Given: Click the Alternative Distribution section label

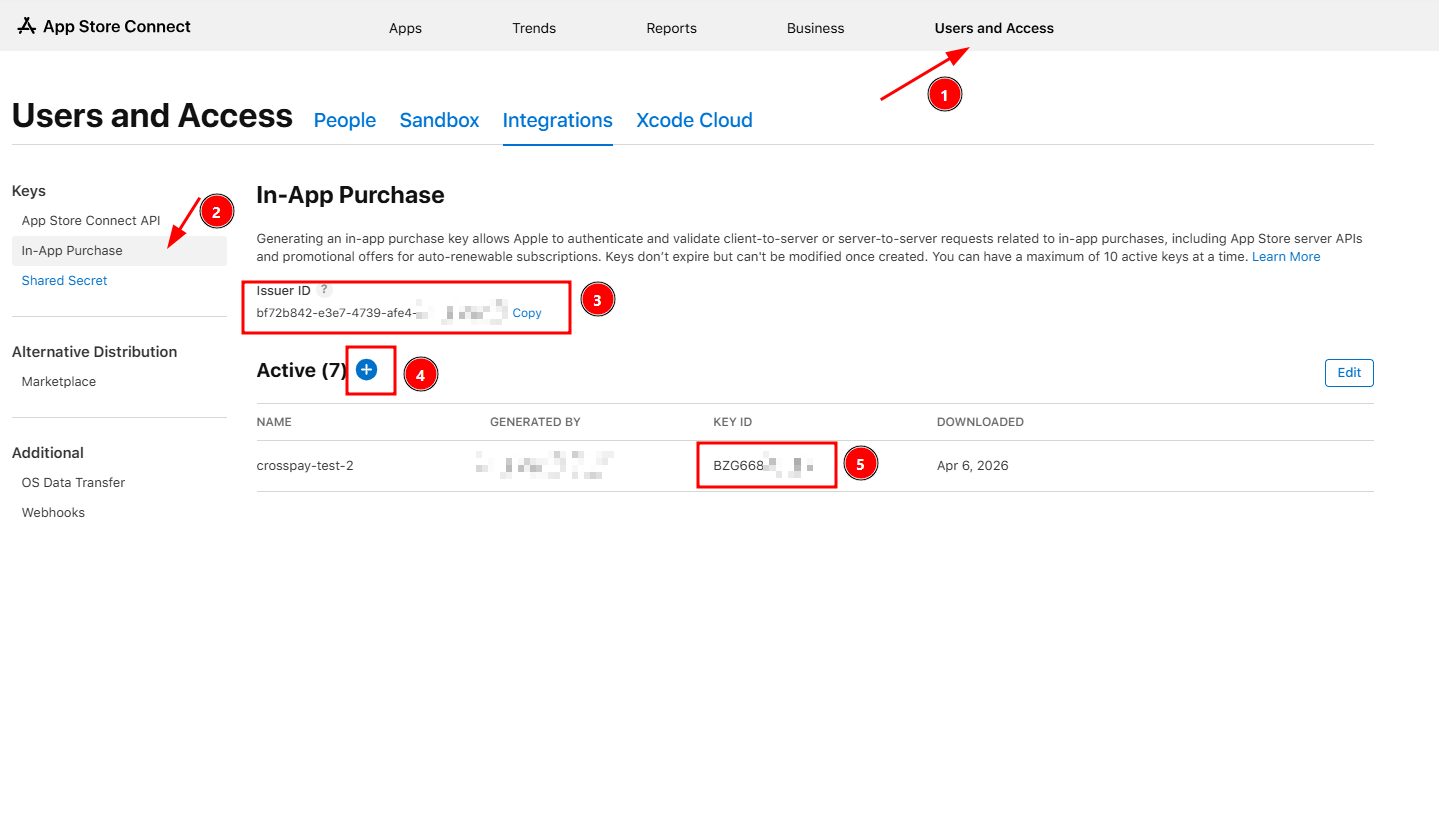Looking at the screenshot, I should 95,352.
